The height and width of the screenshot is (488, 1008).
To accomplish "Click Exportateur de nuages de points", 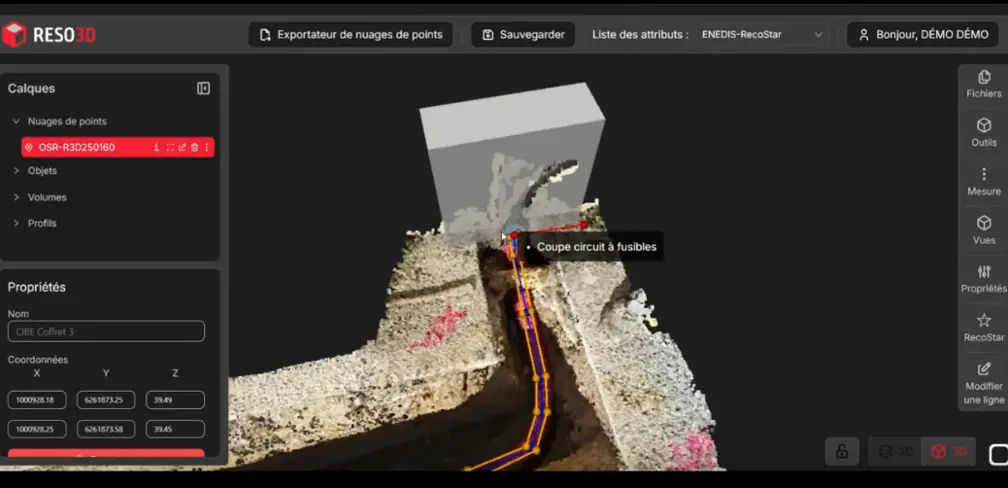I will tap(350, 35).
